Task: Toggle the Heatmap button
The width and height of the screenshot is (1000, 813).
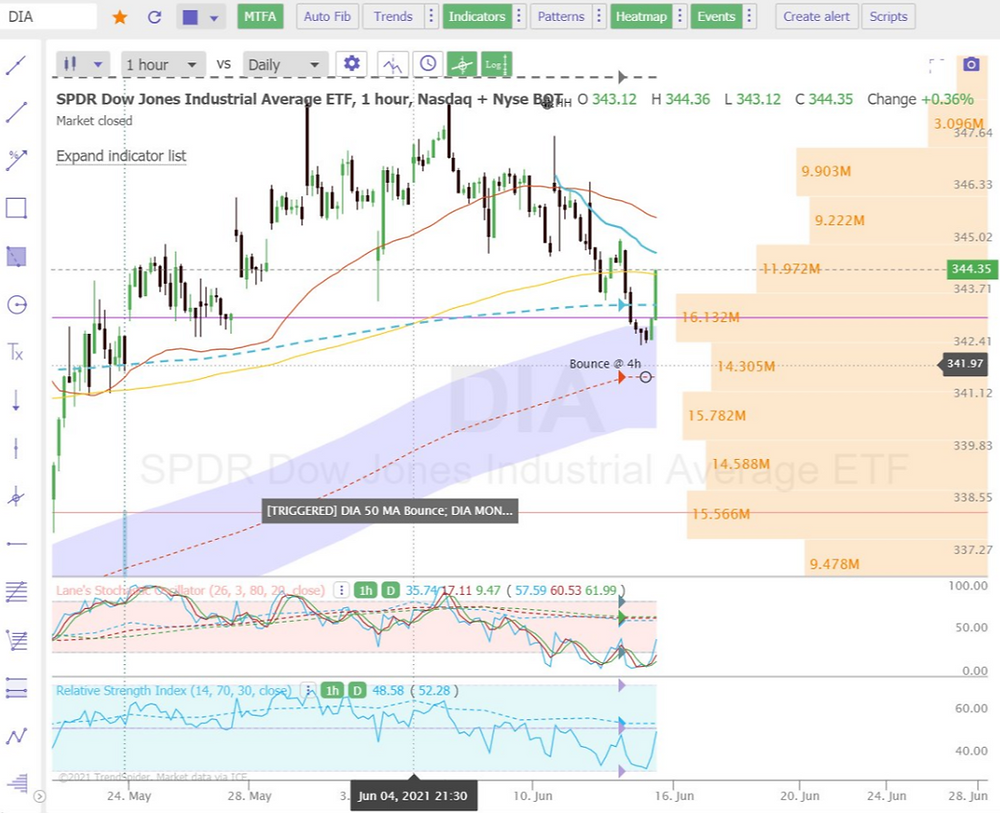Action: click(x=641, y=17)
